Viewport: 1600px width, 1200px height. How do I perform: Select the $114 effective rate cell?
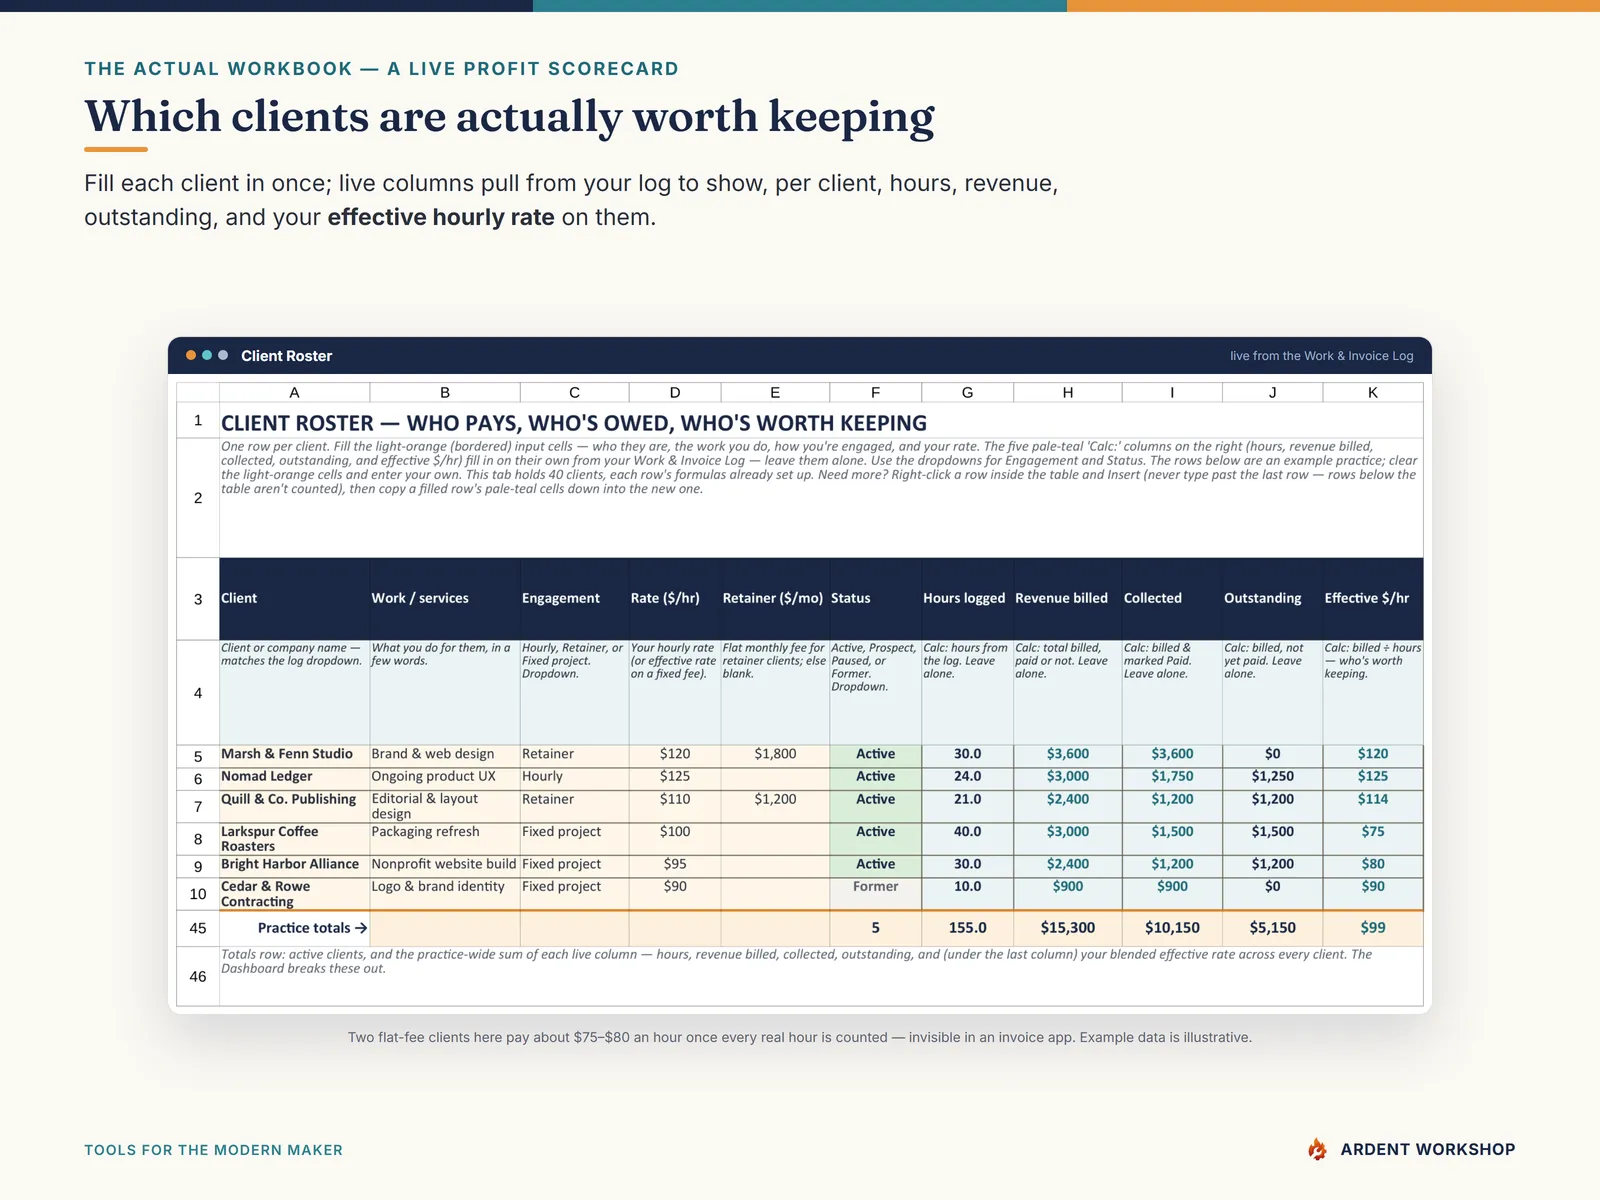(x=1373, y=806)
